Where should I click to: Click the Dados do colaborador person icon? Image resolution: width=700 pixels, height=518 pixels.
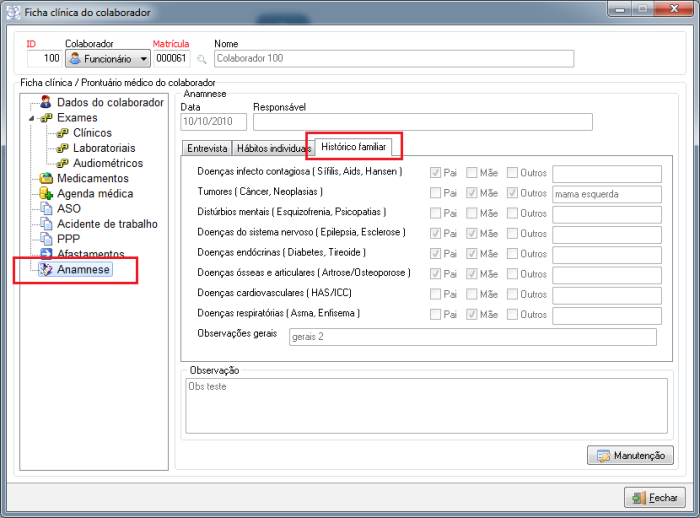coord(46,102)
